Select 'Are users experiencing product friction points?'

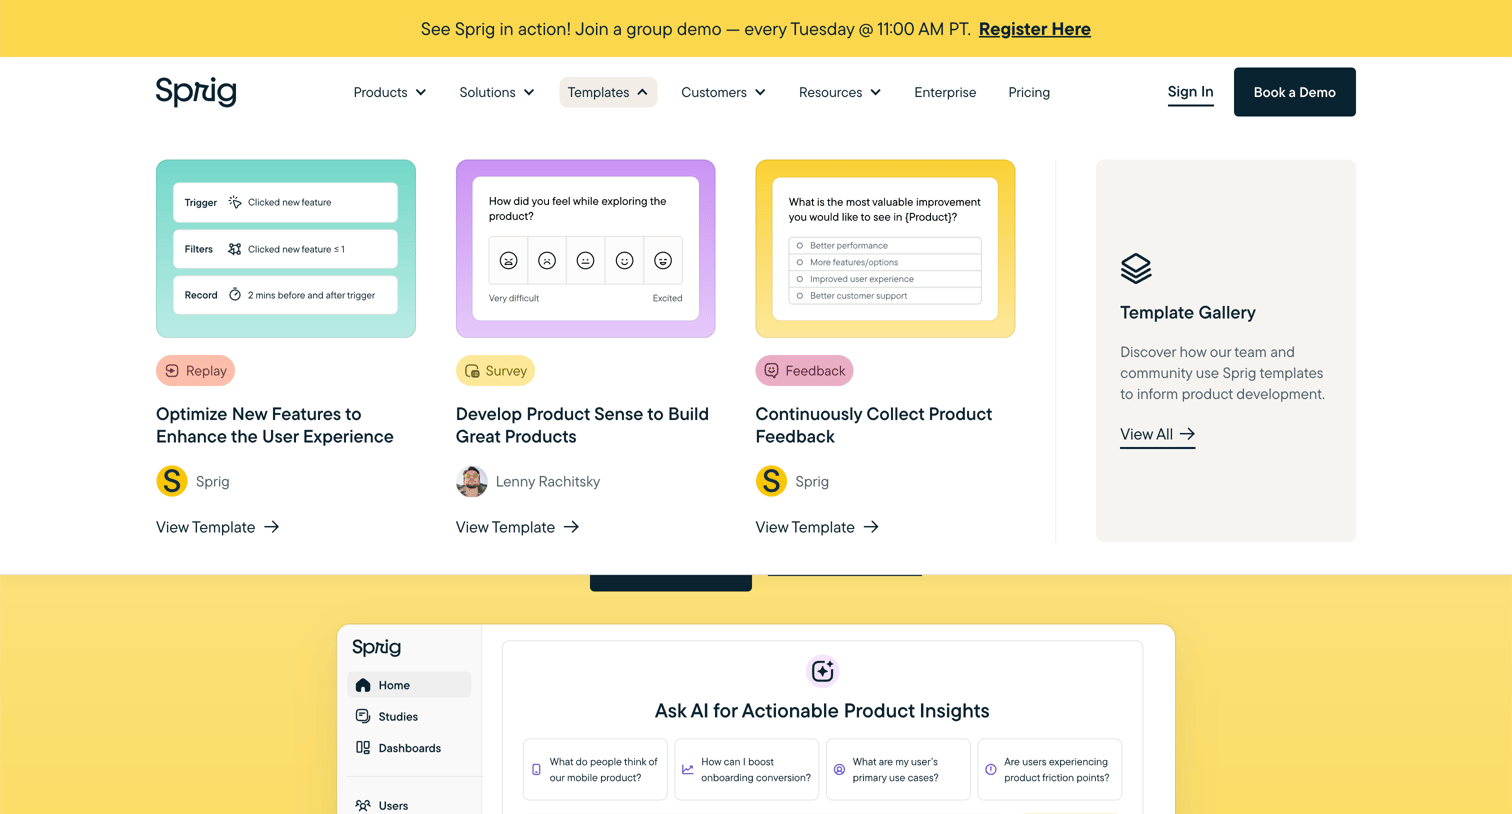1050,770
